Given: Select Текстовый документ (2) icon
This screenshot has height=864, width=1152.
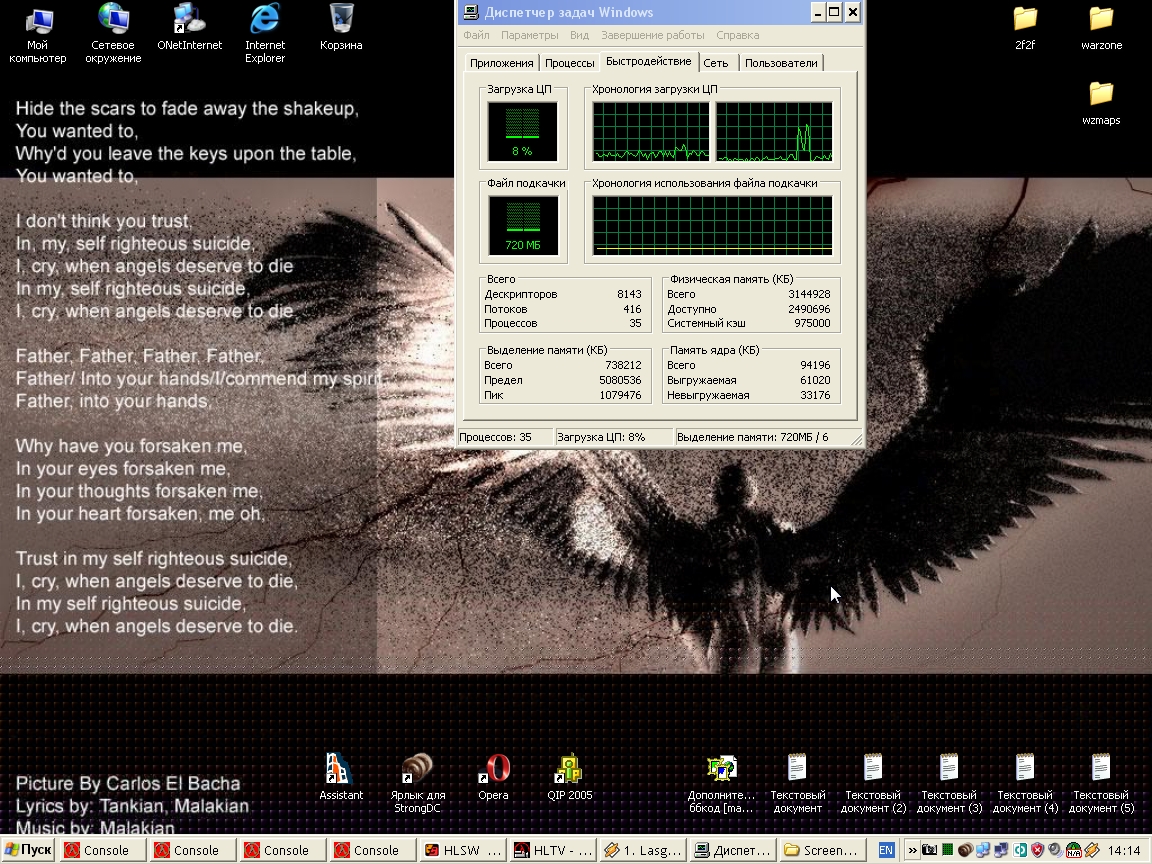Looking at the screenshot, I should pyautogui.click(x=874, y=783).
